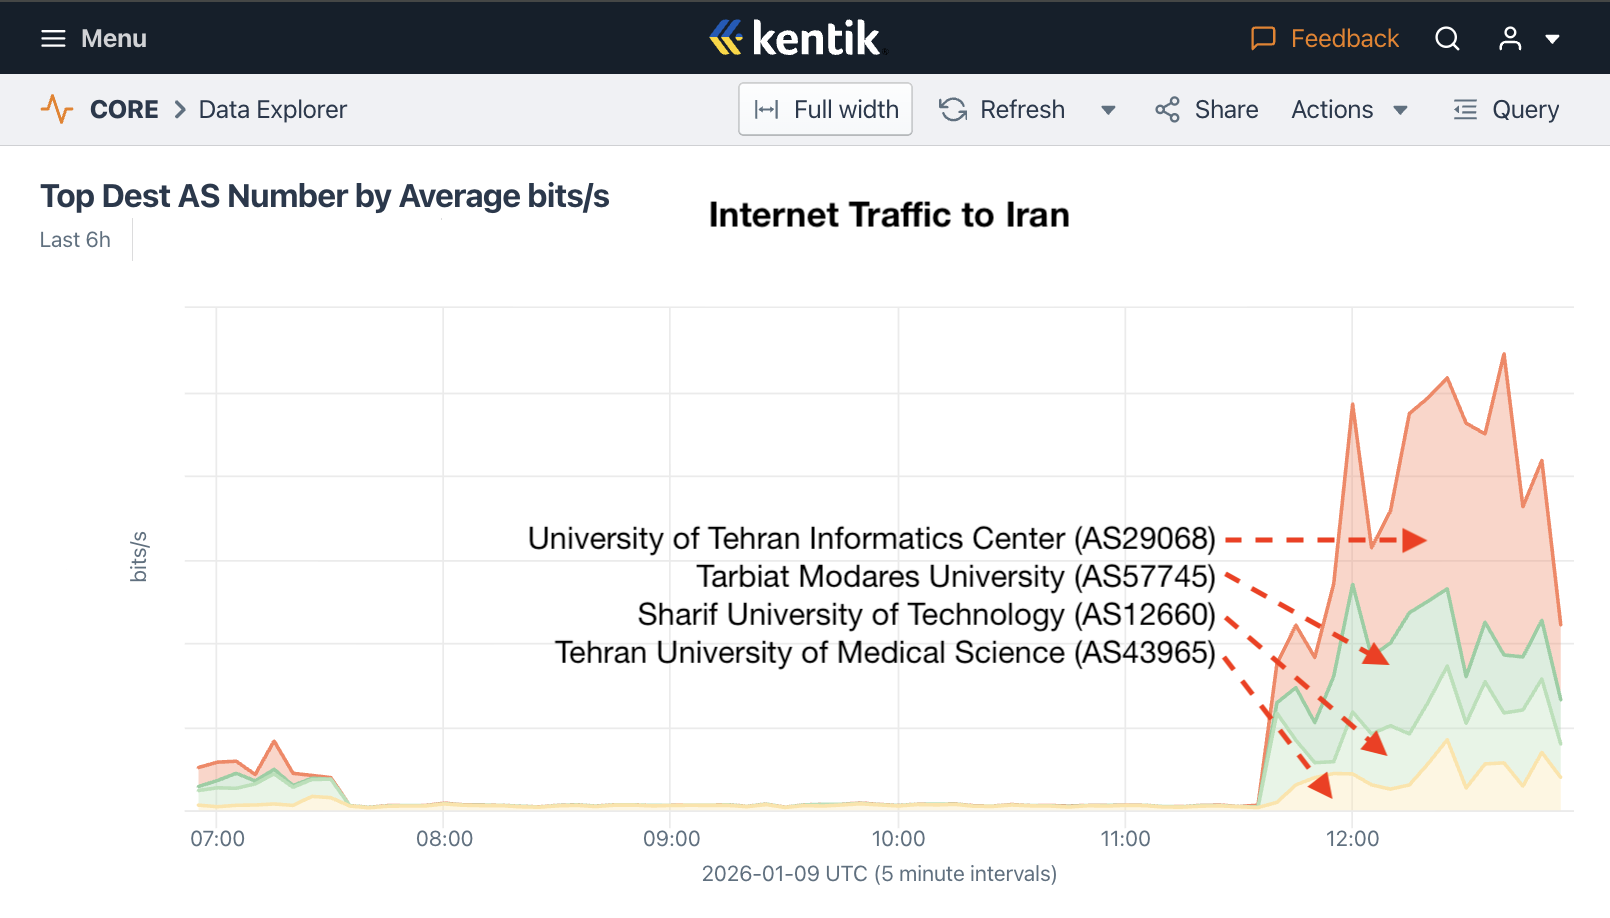Expand the user account dropdown arrow
1610x918 pixels.
pyautogui.click(x=1553, y=40)
